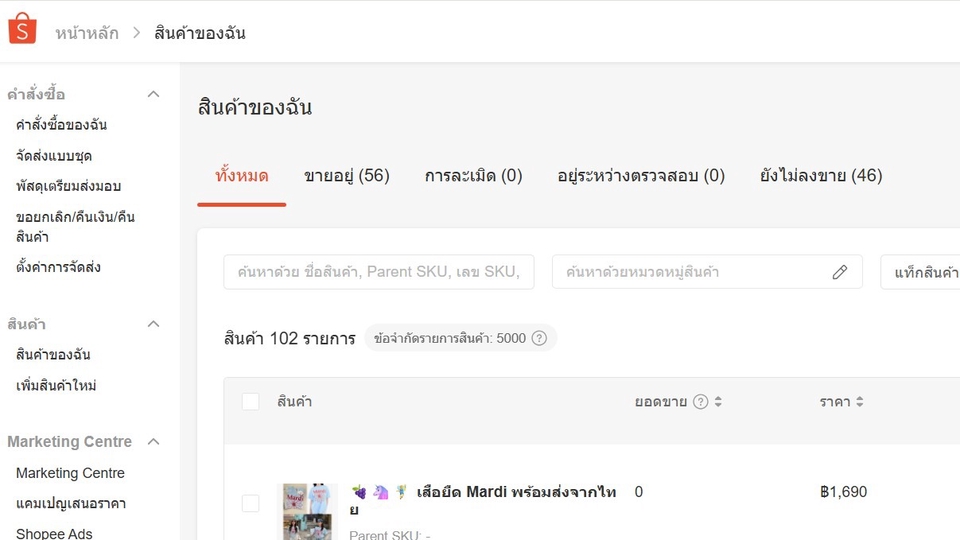Click the sales column help icon

click(701, 402)
